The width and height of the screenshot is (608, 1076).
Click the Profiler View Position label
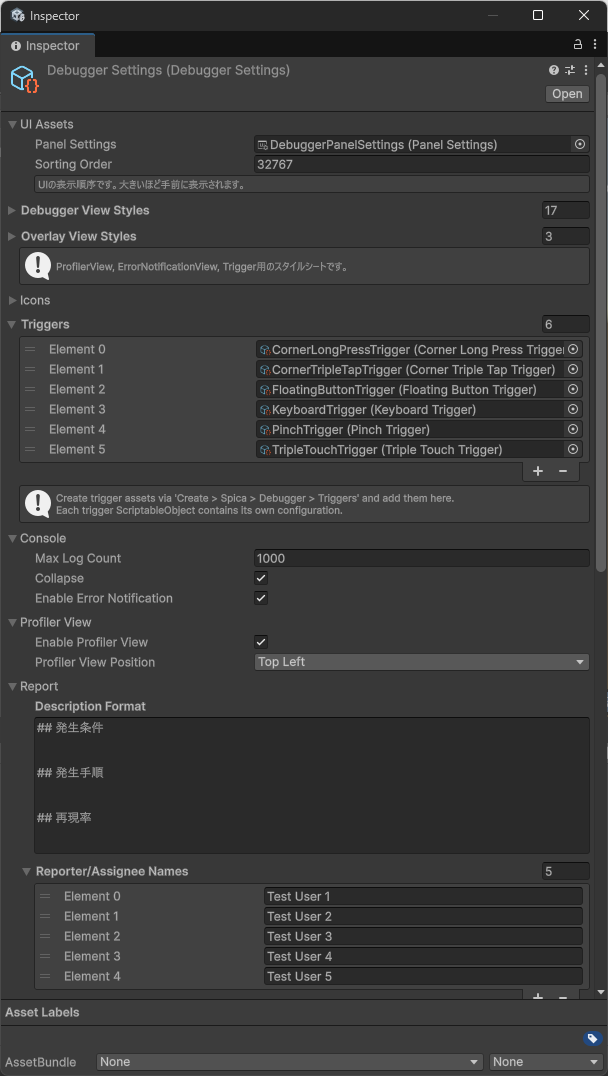(95, 662)
